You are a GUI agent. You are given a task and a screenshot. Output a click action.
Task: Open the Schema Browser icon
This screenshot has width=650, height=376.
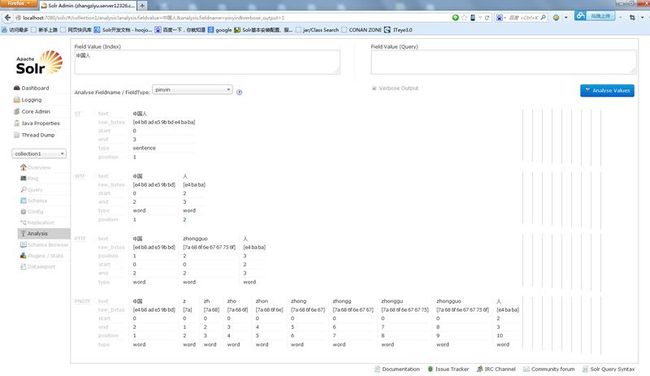pyautogui.click(x=23, y=245)
